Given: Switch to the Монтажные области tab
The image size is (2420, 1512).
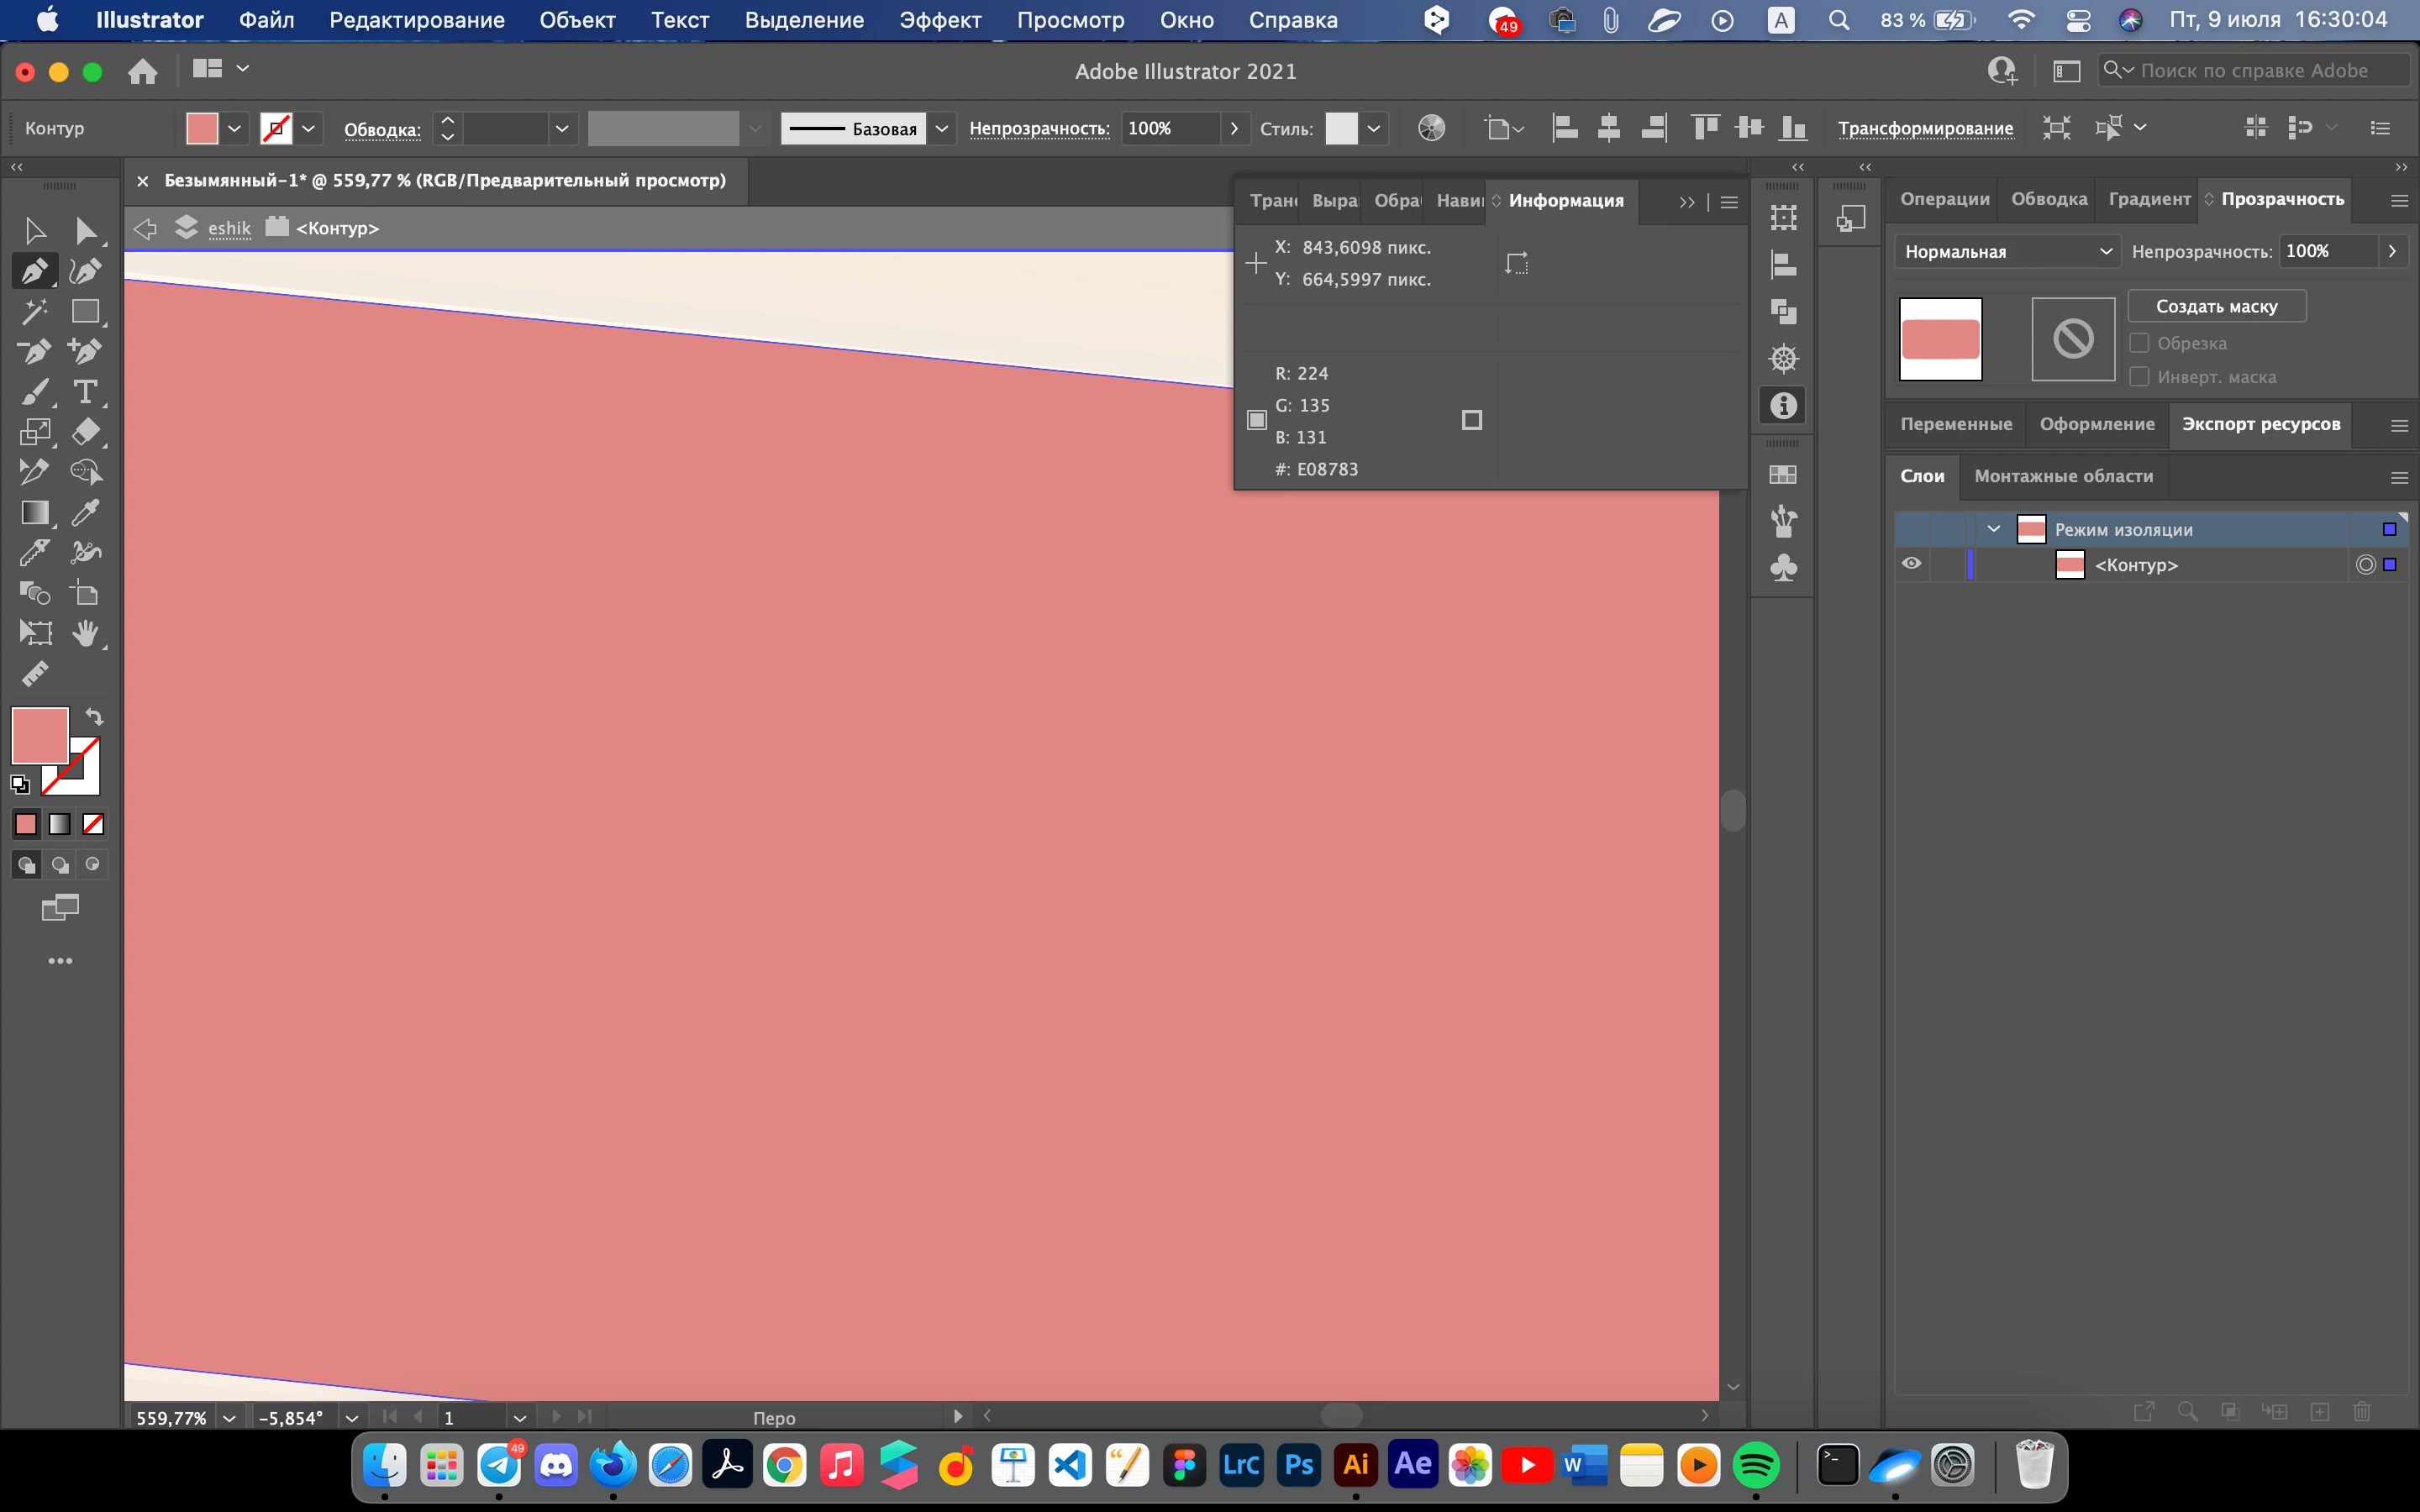Looking at the screenshot, I should coord(2063,476).
